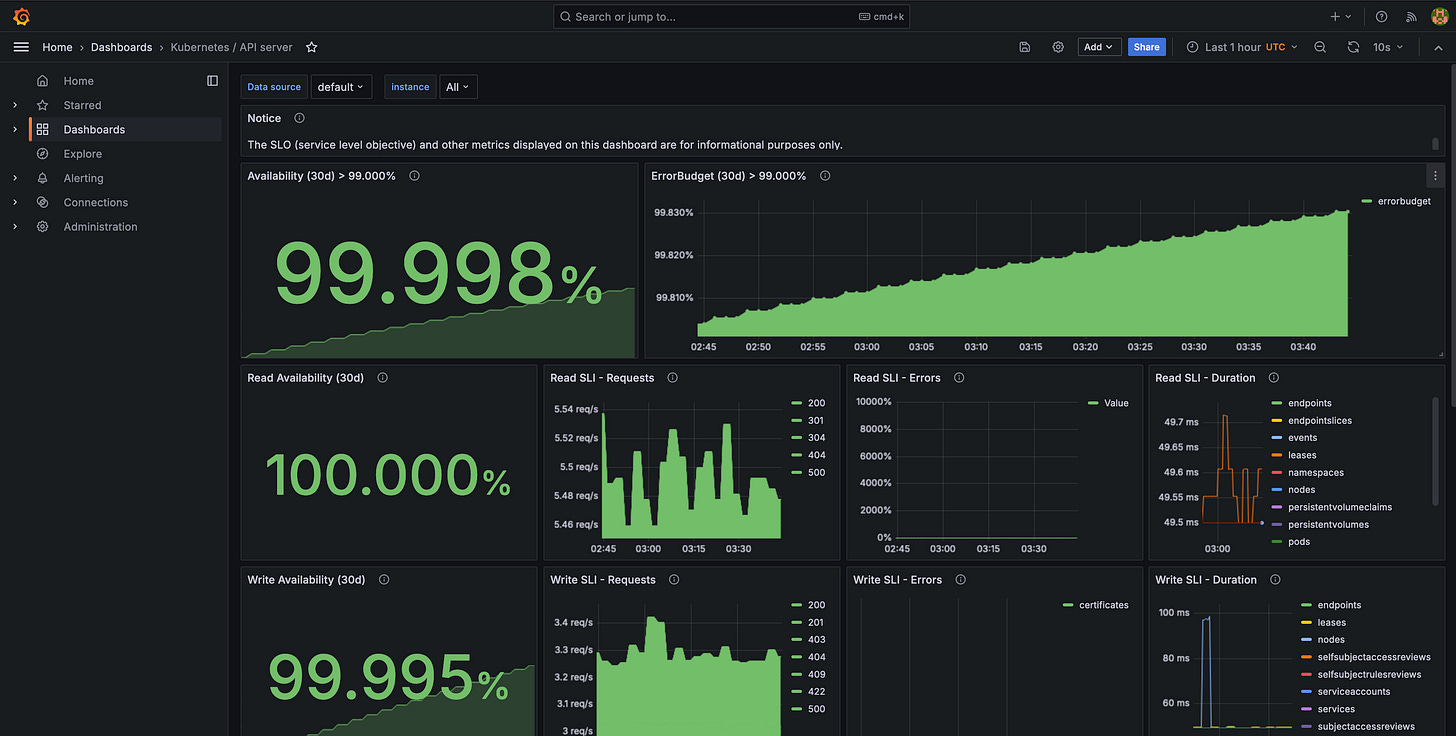Open Explore in the sidebar
The width and height of the screenshot is (1456, 736).
(x=83, y=154)
